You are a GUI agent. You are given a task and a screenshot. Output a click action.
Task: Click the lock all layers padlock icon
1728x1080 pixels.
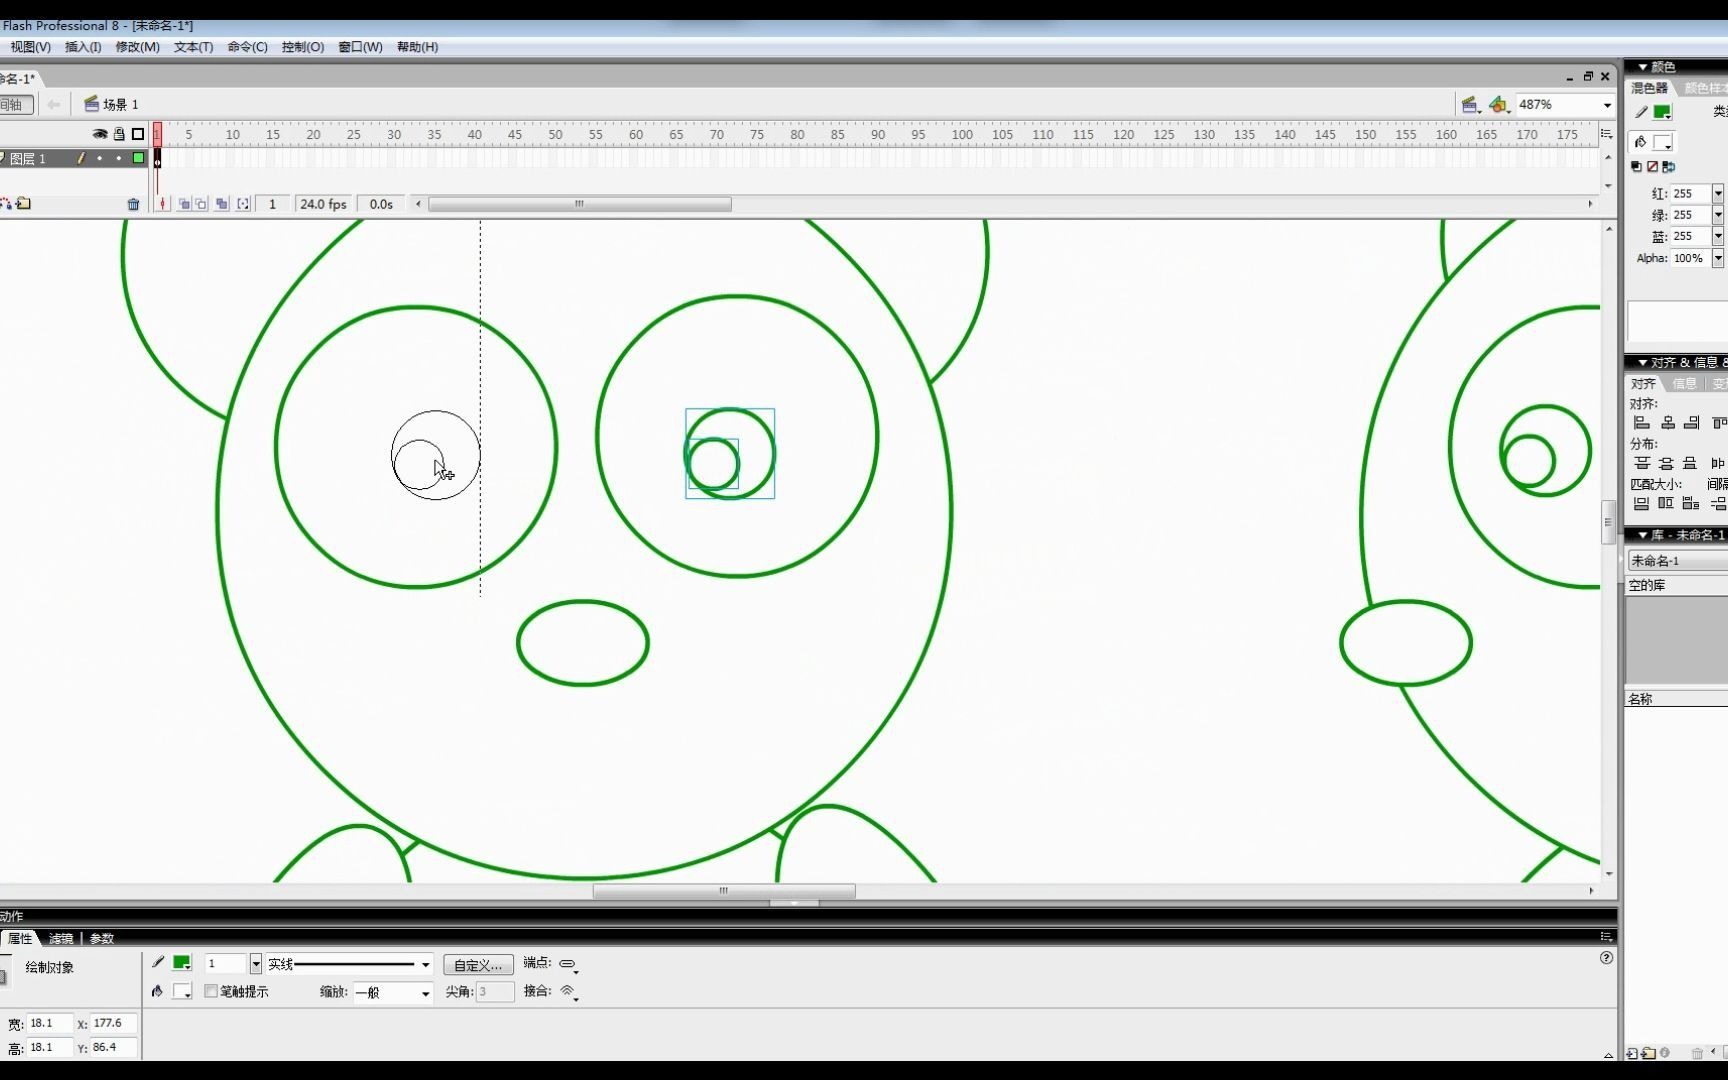(x=119, y=134)
